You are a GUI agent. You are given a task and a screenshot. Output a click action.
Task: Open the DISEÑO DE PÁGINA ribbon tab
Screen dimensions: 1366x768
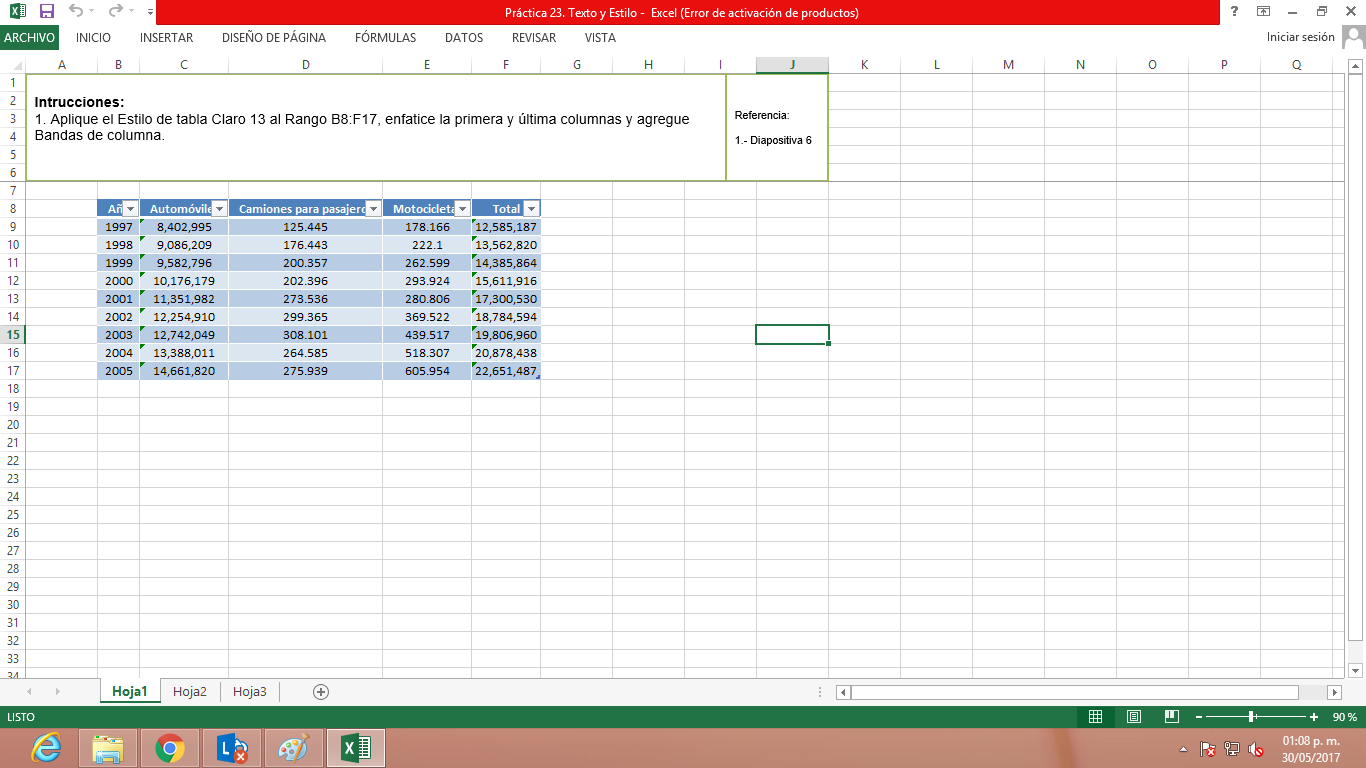pyautogui.click(x=274, y=38)
